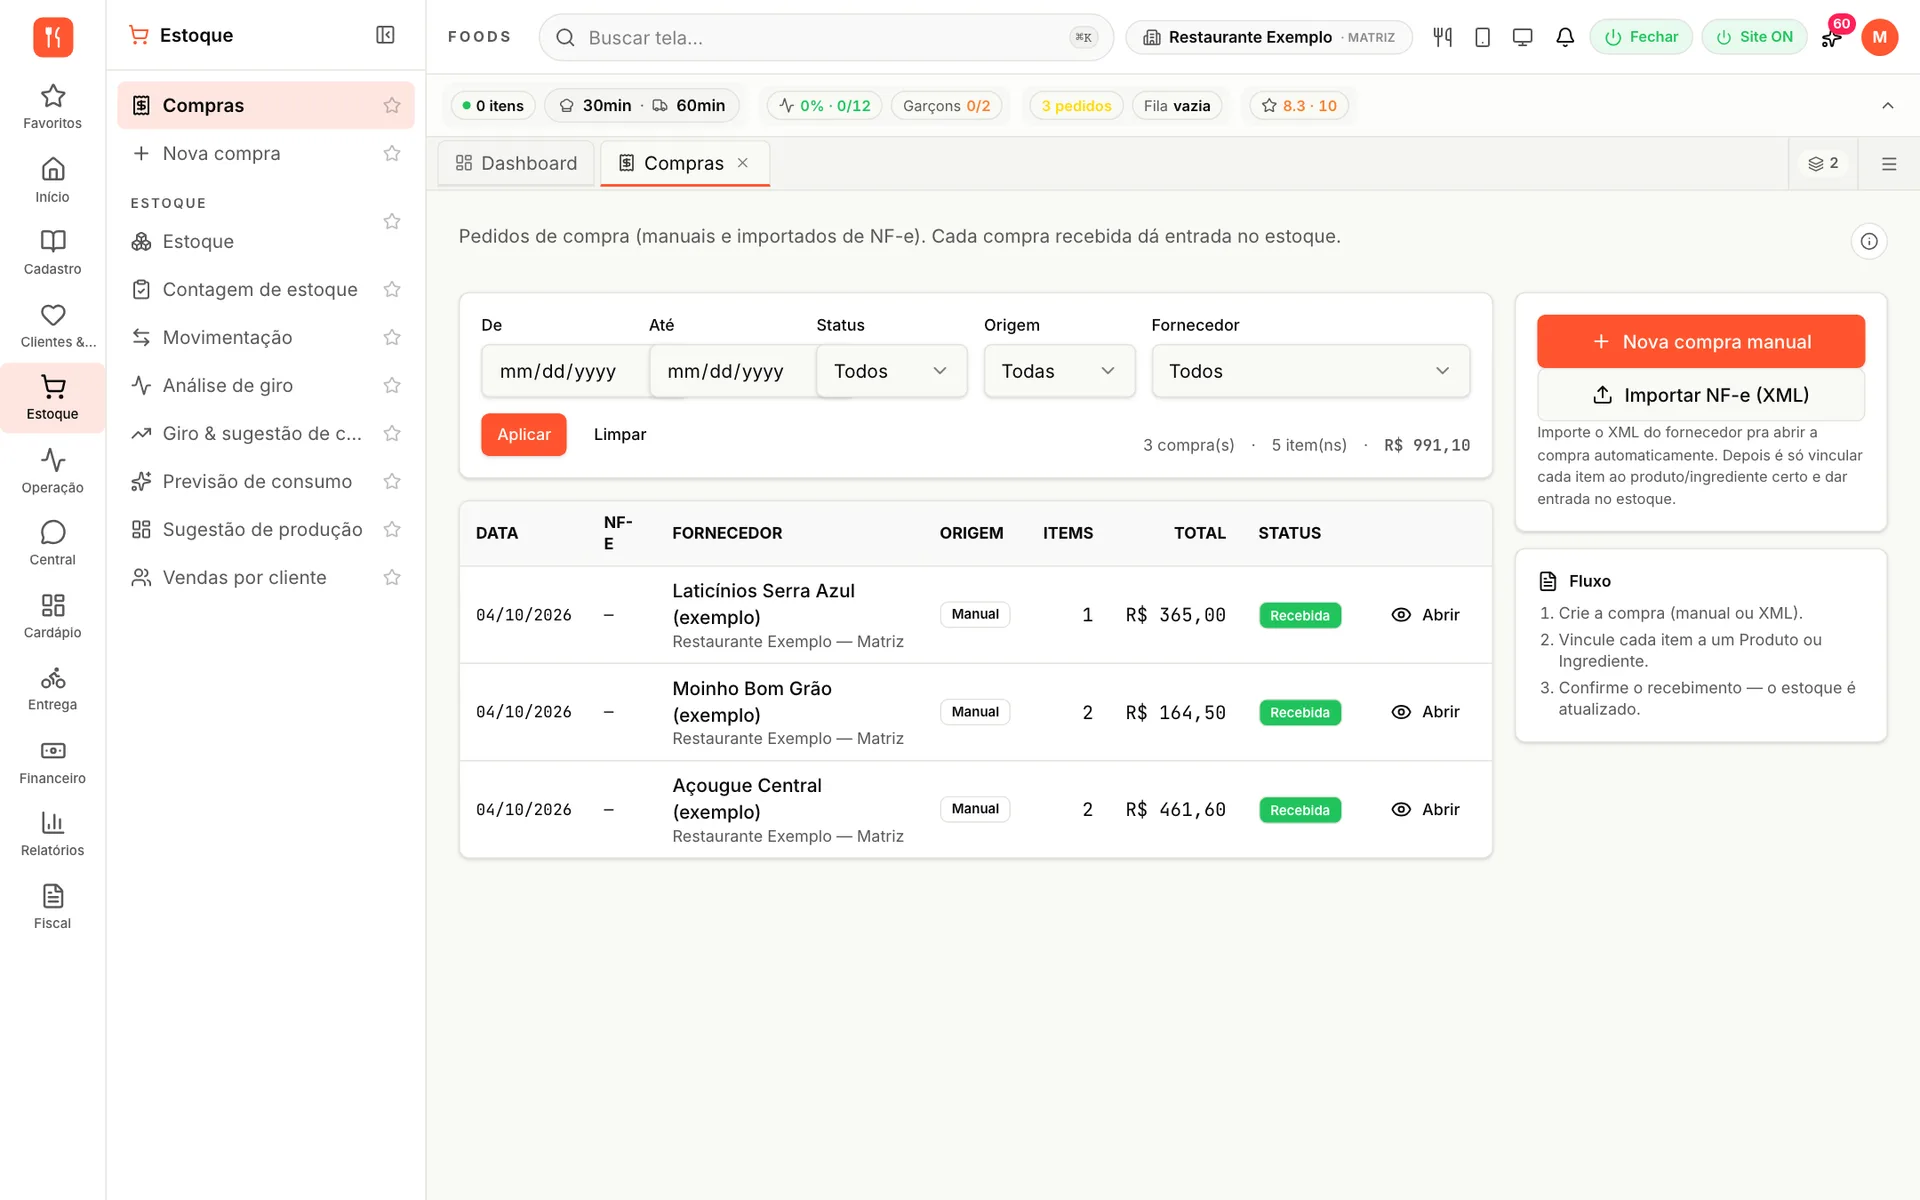This screenshot has width=1920, height=1200.
Task: Open Favoritos in left rail
Action: tap(52, 107)
